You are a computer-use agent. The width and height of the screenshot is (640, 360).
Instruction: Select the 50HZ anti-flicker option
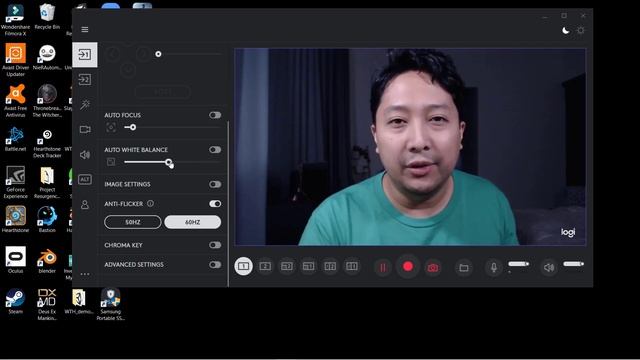pos(133,222)
